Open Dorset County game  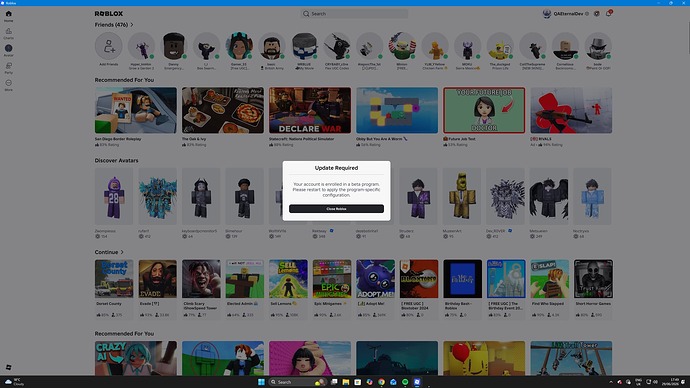114,279
